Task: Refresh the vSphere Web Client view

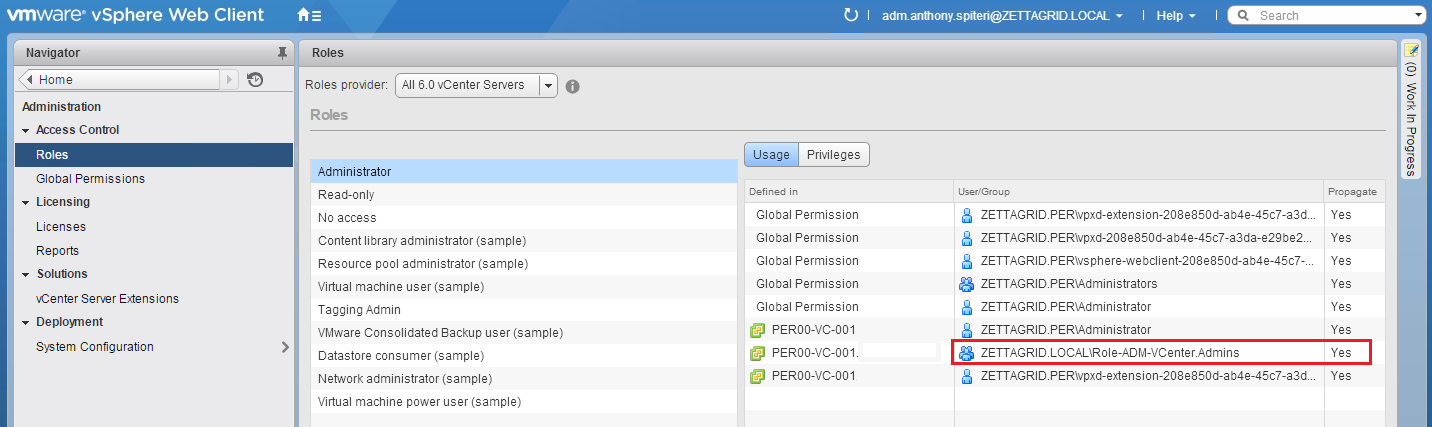Action: (x=851, y=15)
